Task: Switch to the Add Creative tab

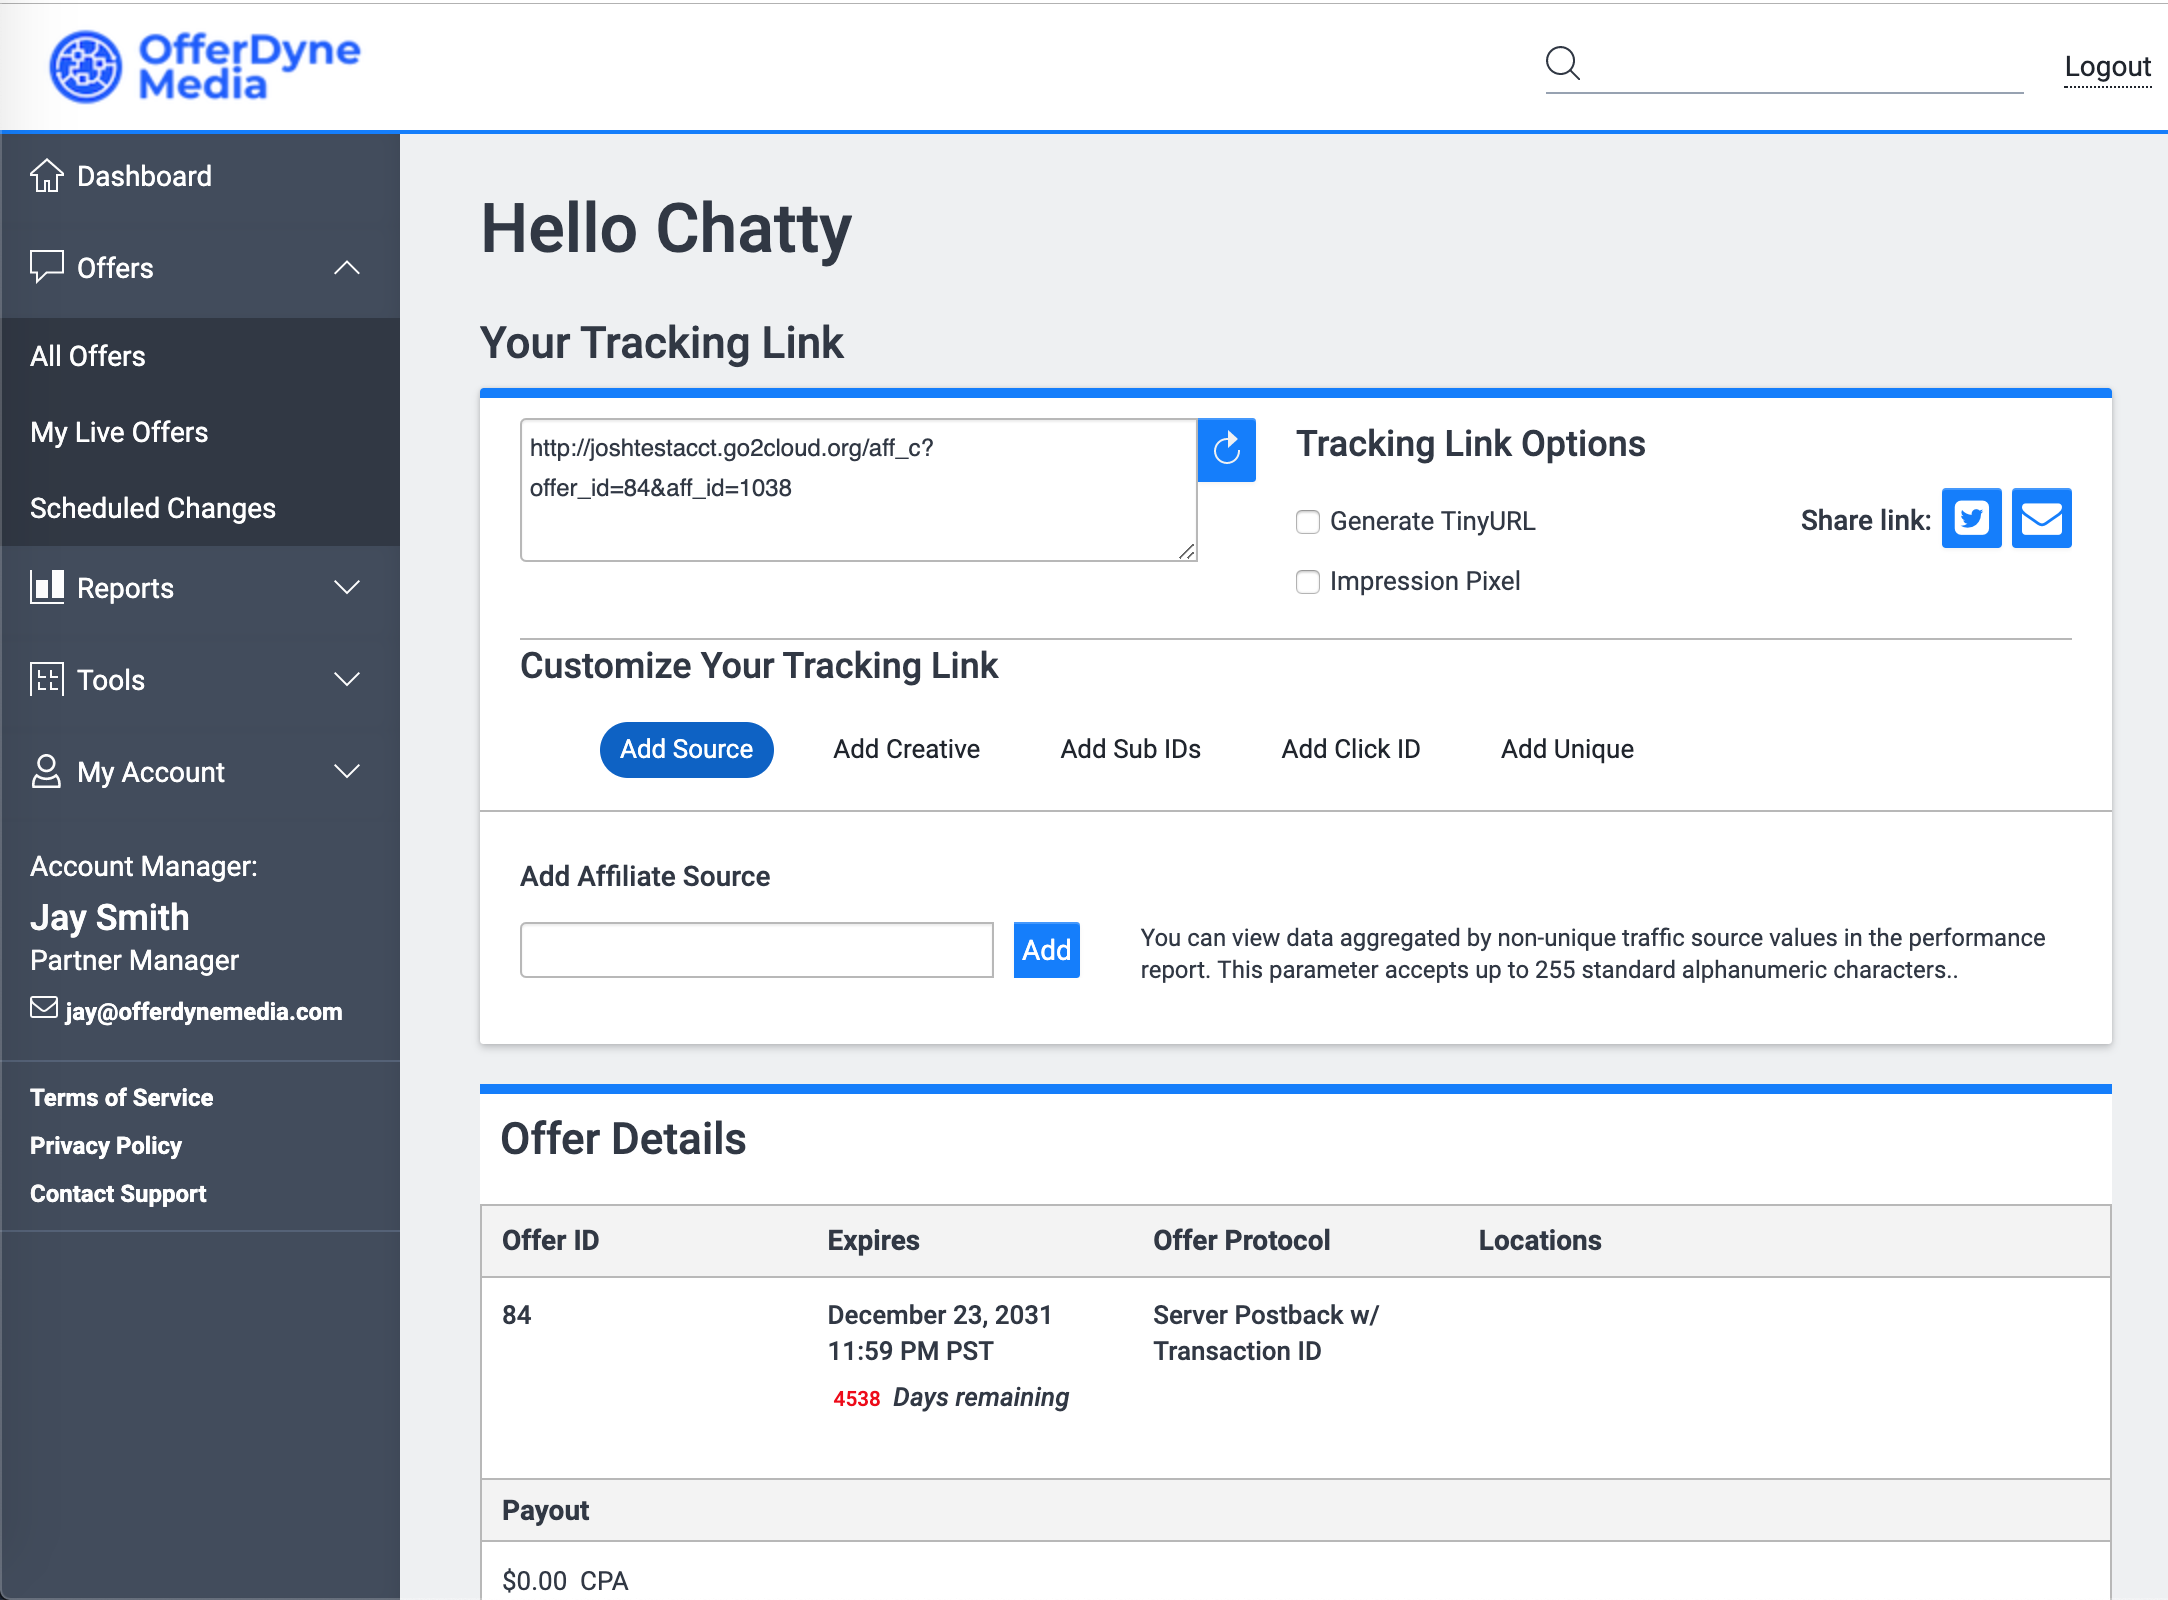Action: coord(906,749)
